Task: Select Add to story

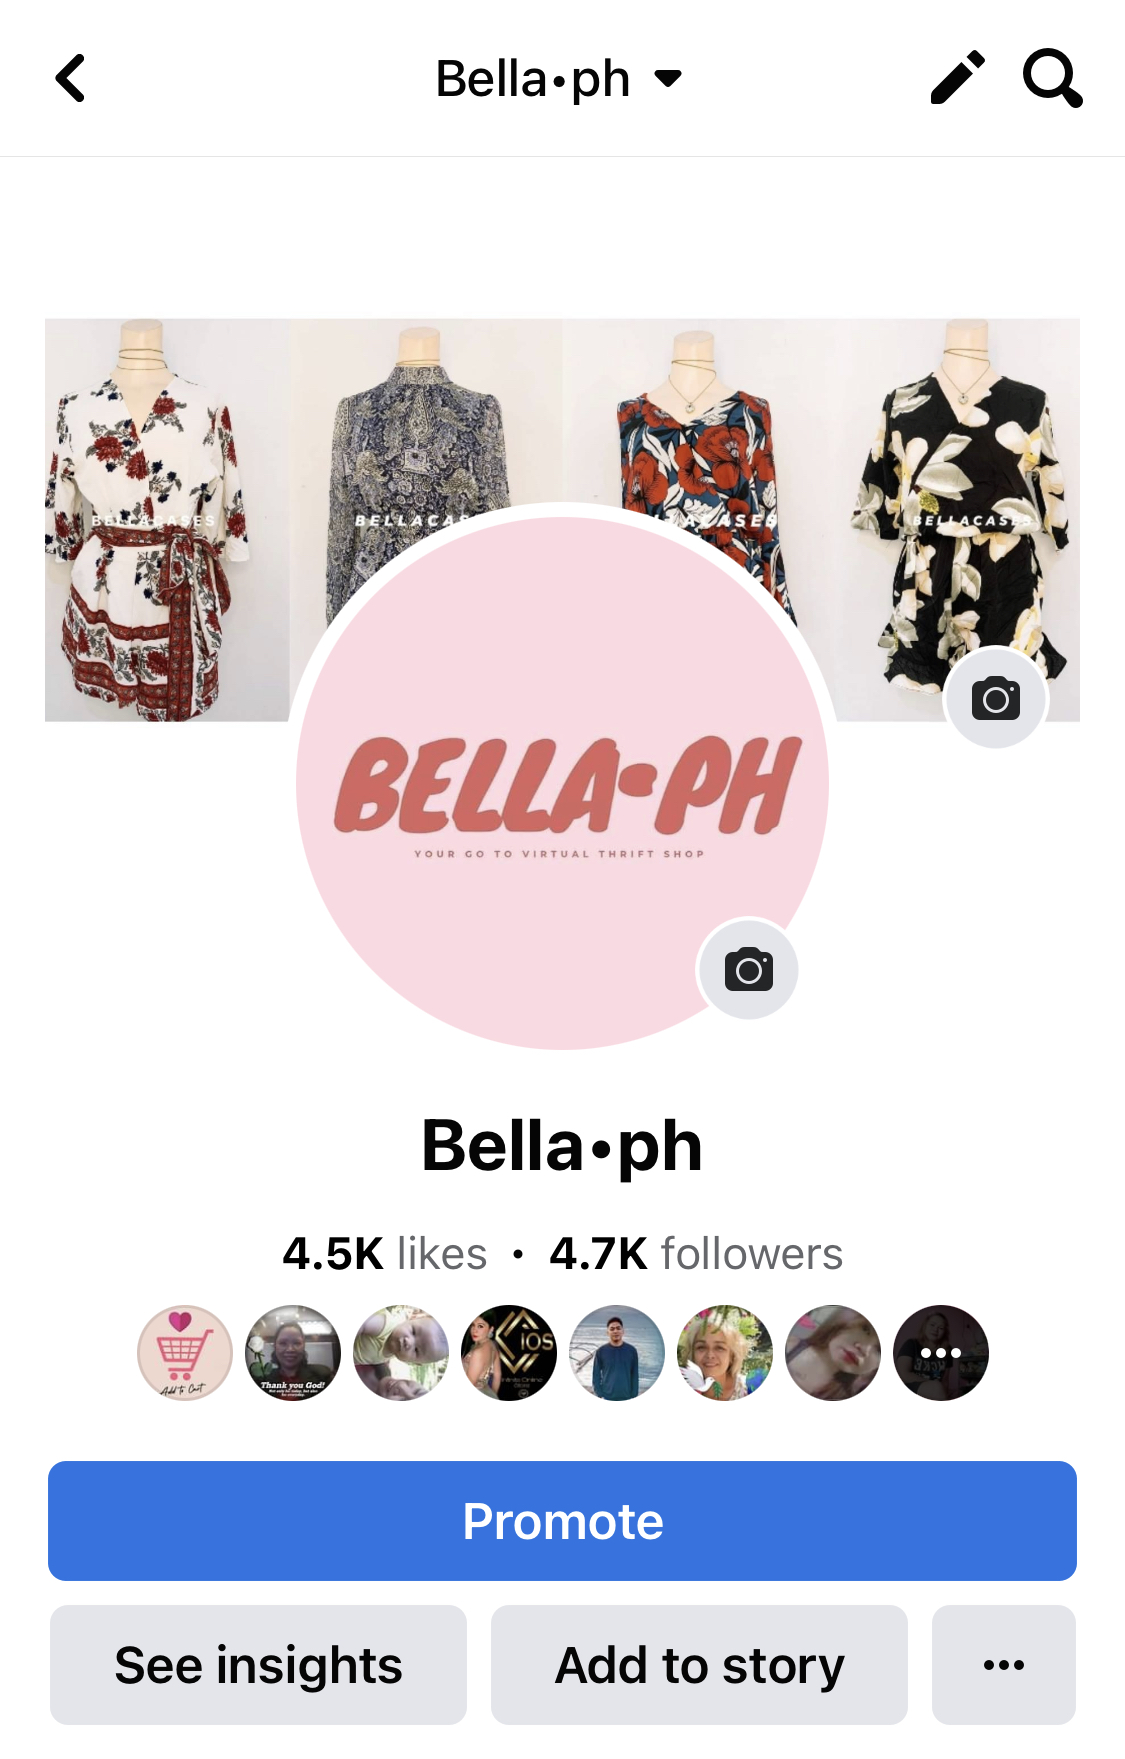Action: 699,1665
